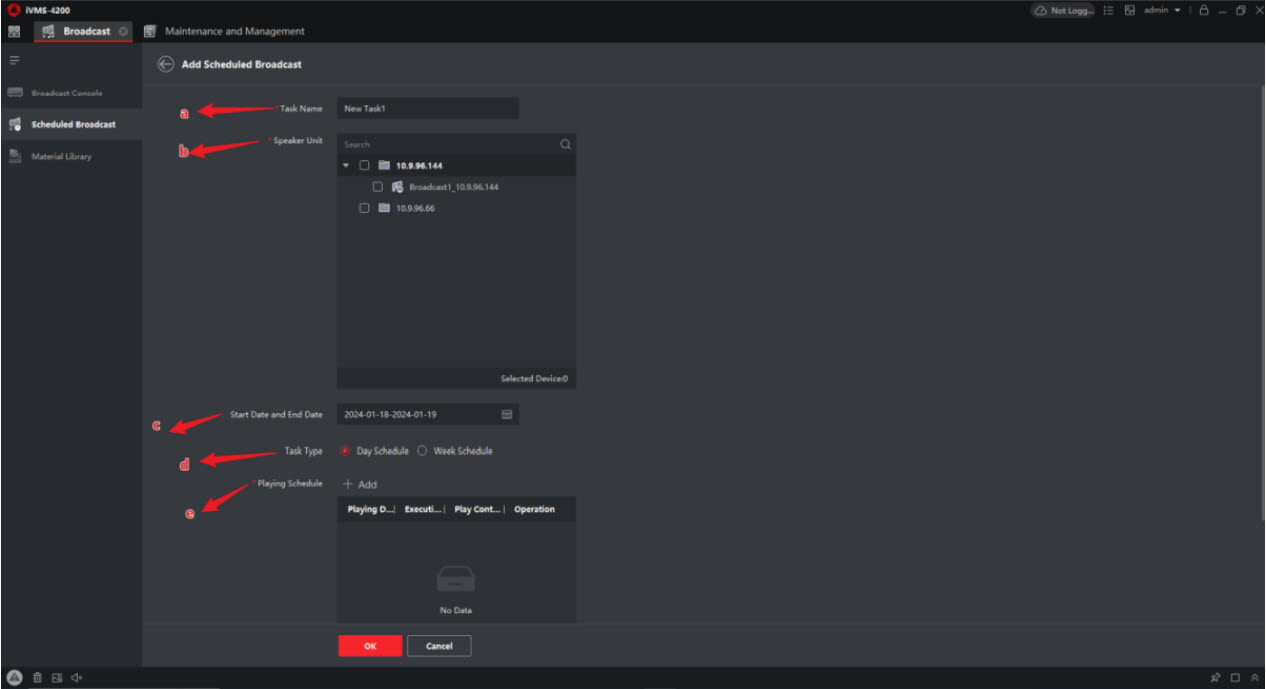Click the back arrow beside Add Scheduled Broadcast
This screenshot has height=689, width=1266.
click(x=166, y=64)
